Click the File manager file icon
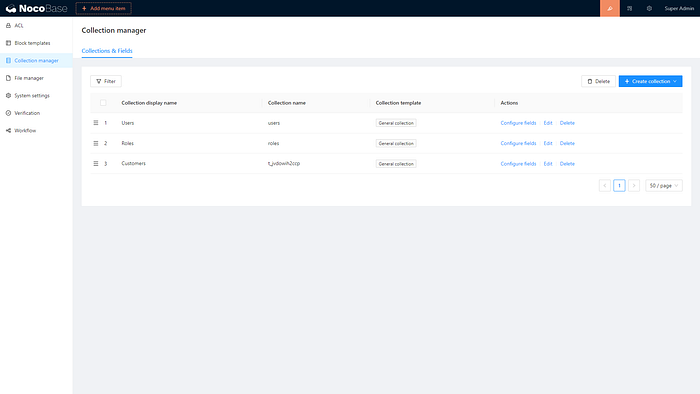This screenshot has height=394, width=700. 8,78
